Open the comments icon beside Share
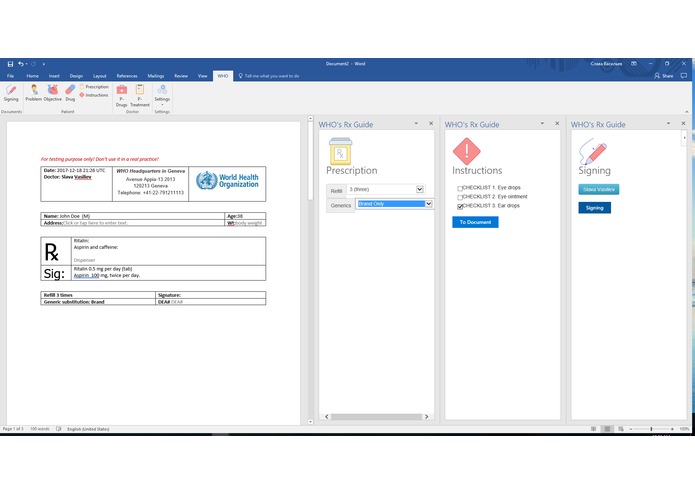Viewport: 695px width, 494px height. 684,76
